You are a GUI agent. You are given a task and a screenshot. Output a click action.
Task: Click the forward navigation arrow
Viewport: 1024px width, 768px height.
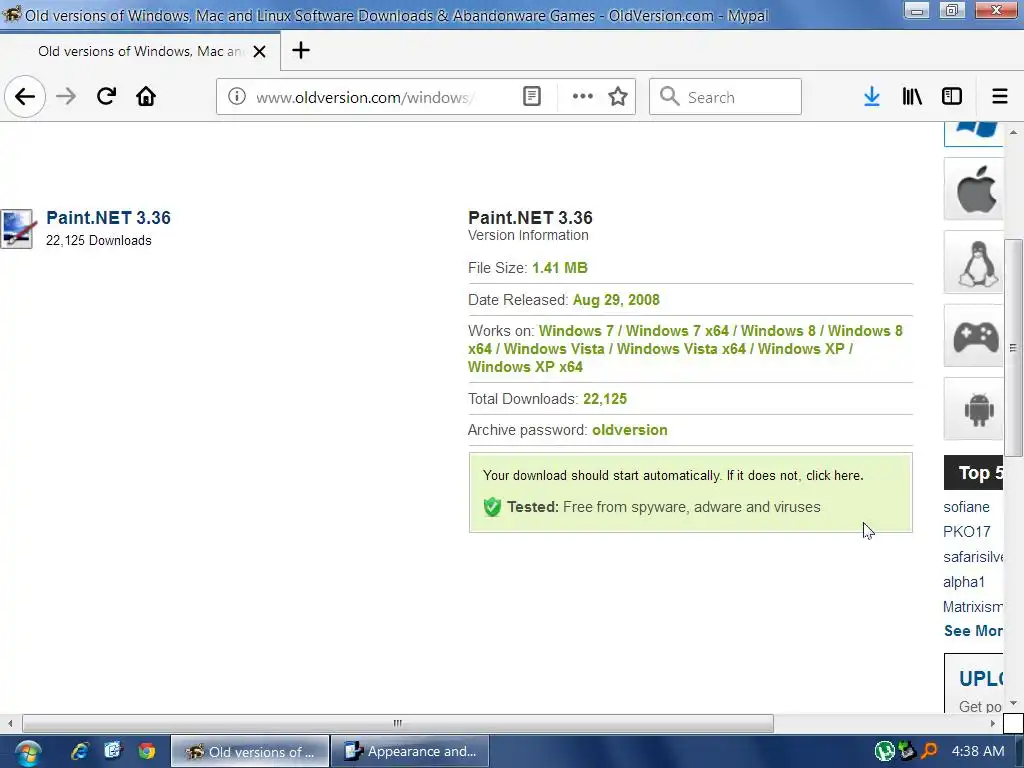point(66,97)
